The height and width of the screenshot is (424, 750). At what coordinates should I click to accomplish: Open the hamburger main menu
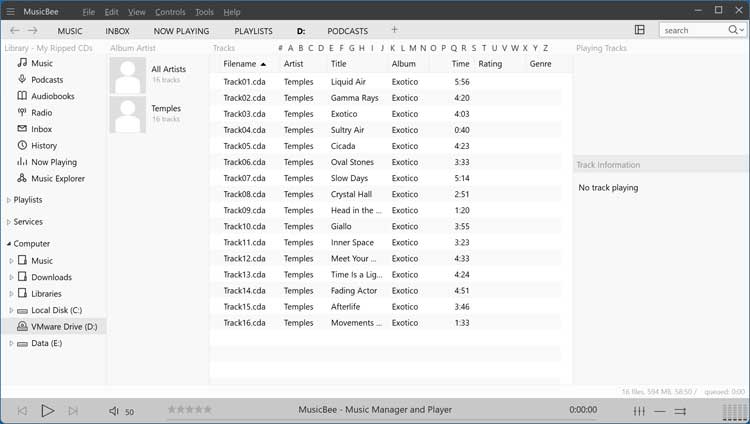coord(10,11)
